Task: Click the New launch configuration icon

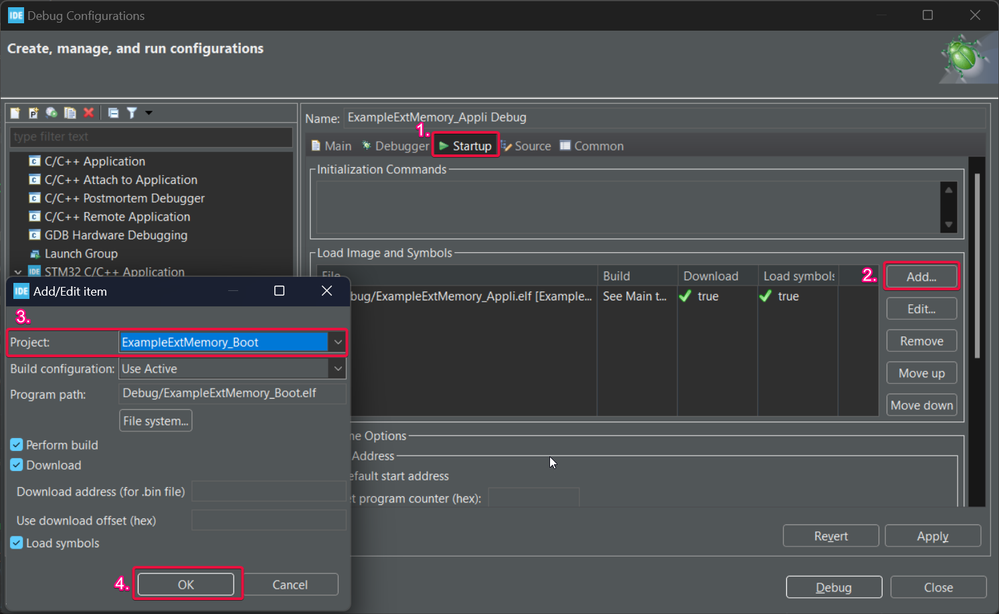Action: (x=15, y=113)
